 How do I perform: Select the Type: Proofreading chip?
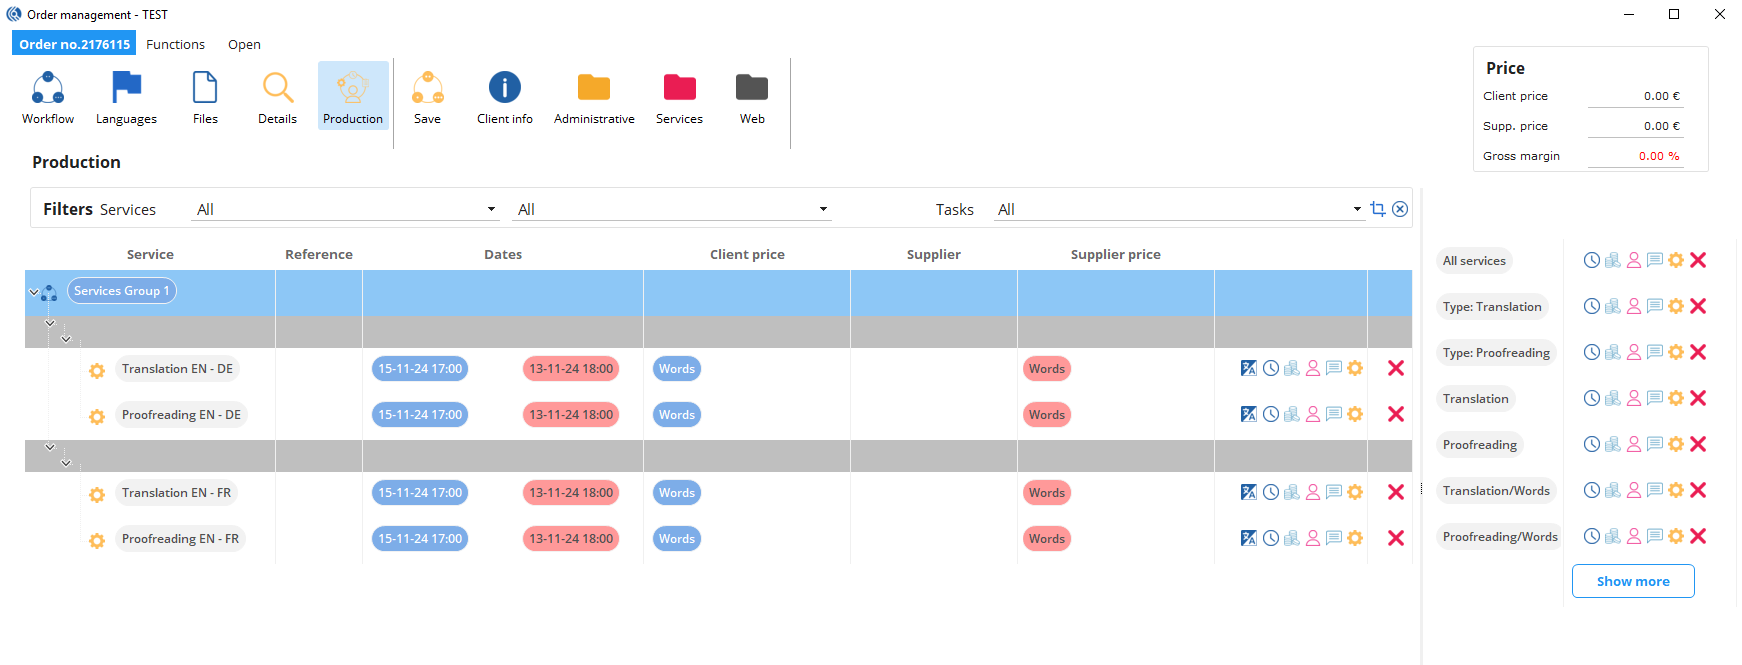1495,352
